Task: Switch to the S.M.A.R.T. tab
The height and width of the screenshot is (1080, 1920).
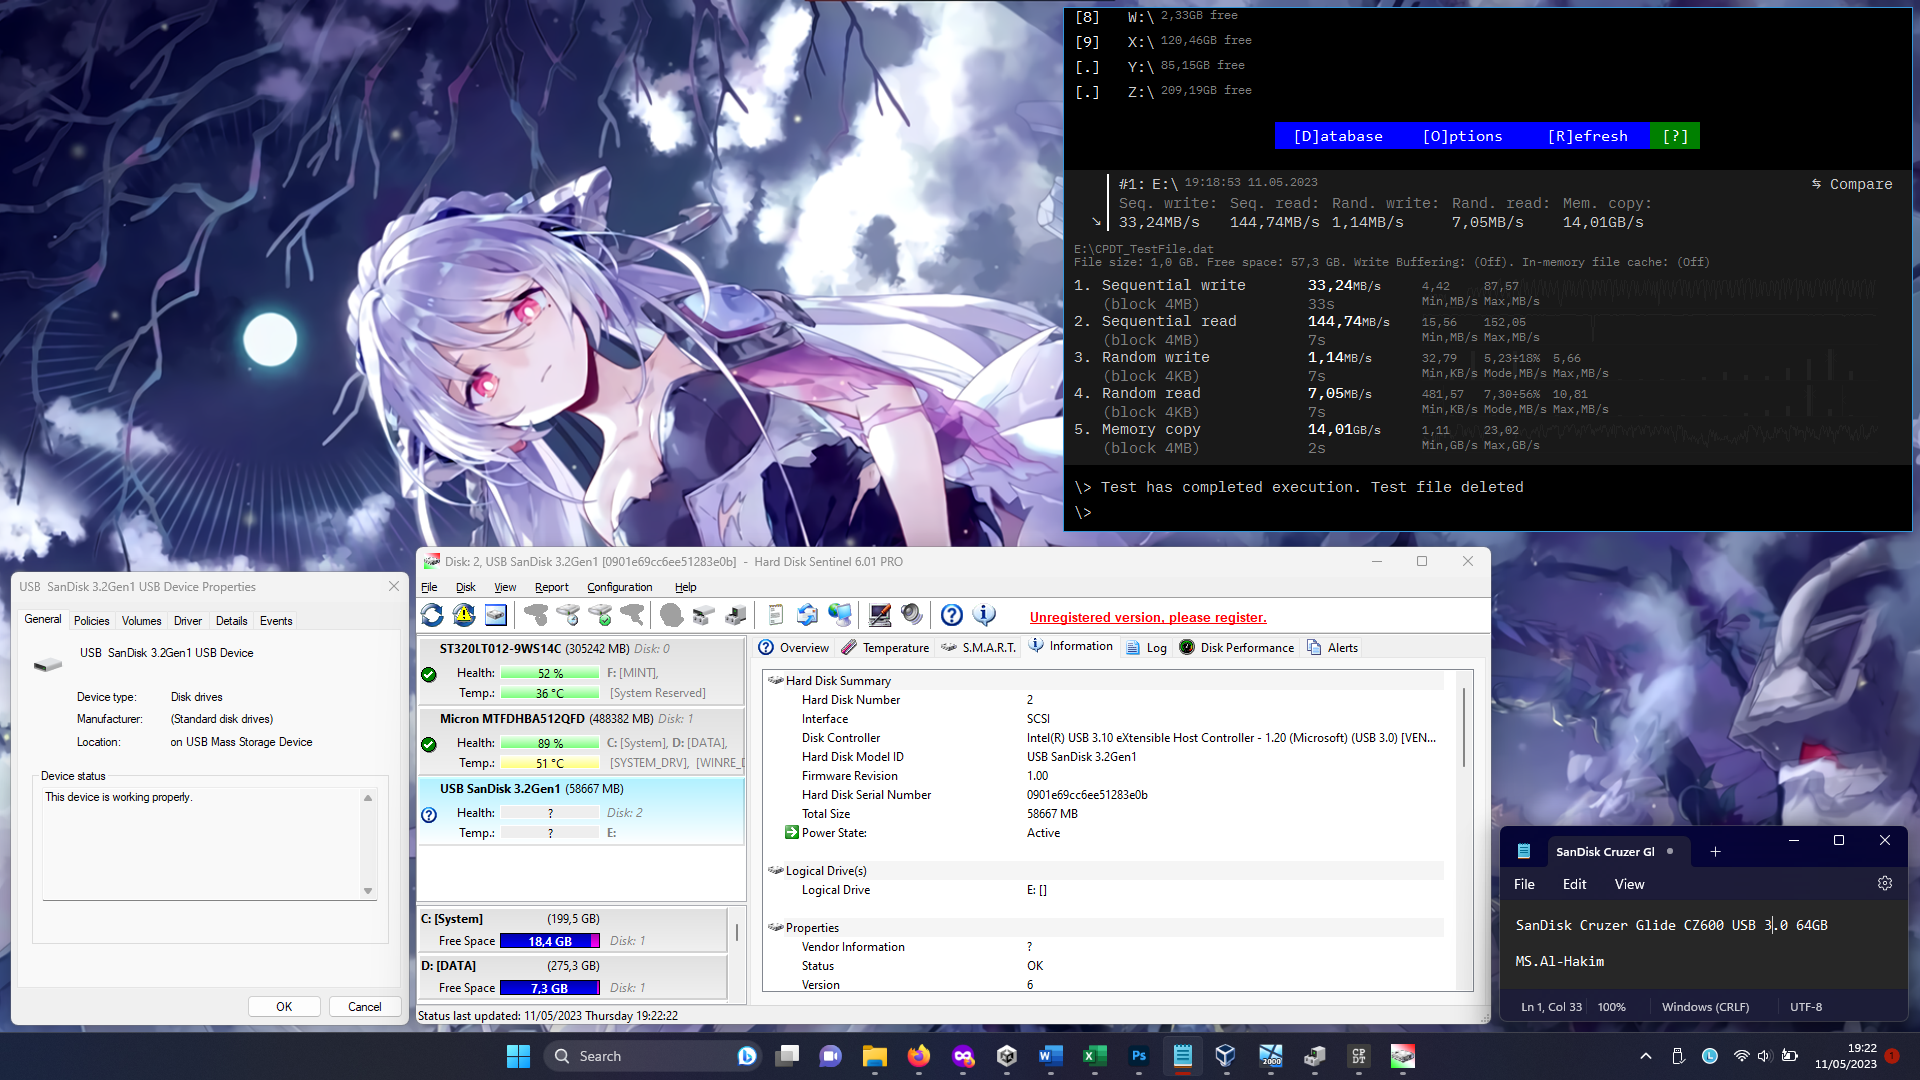Action: (979, 648)
